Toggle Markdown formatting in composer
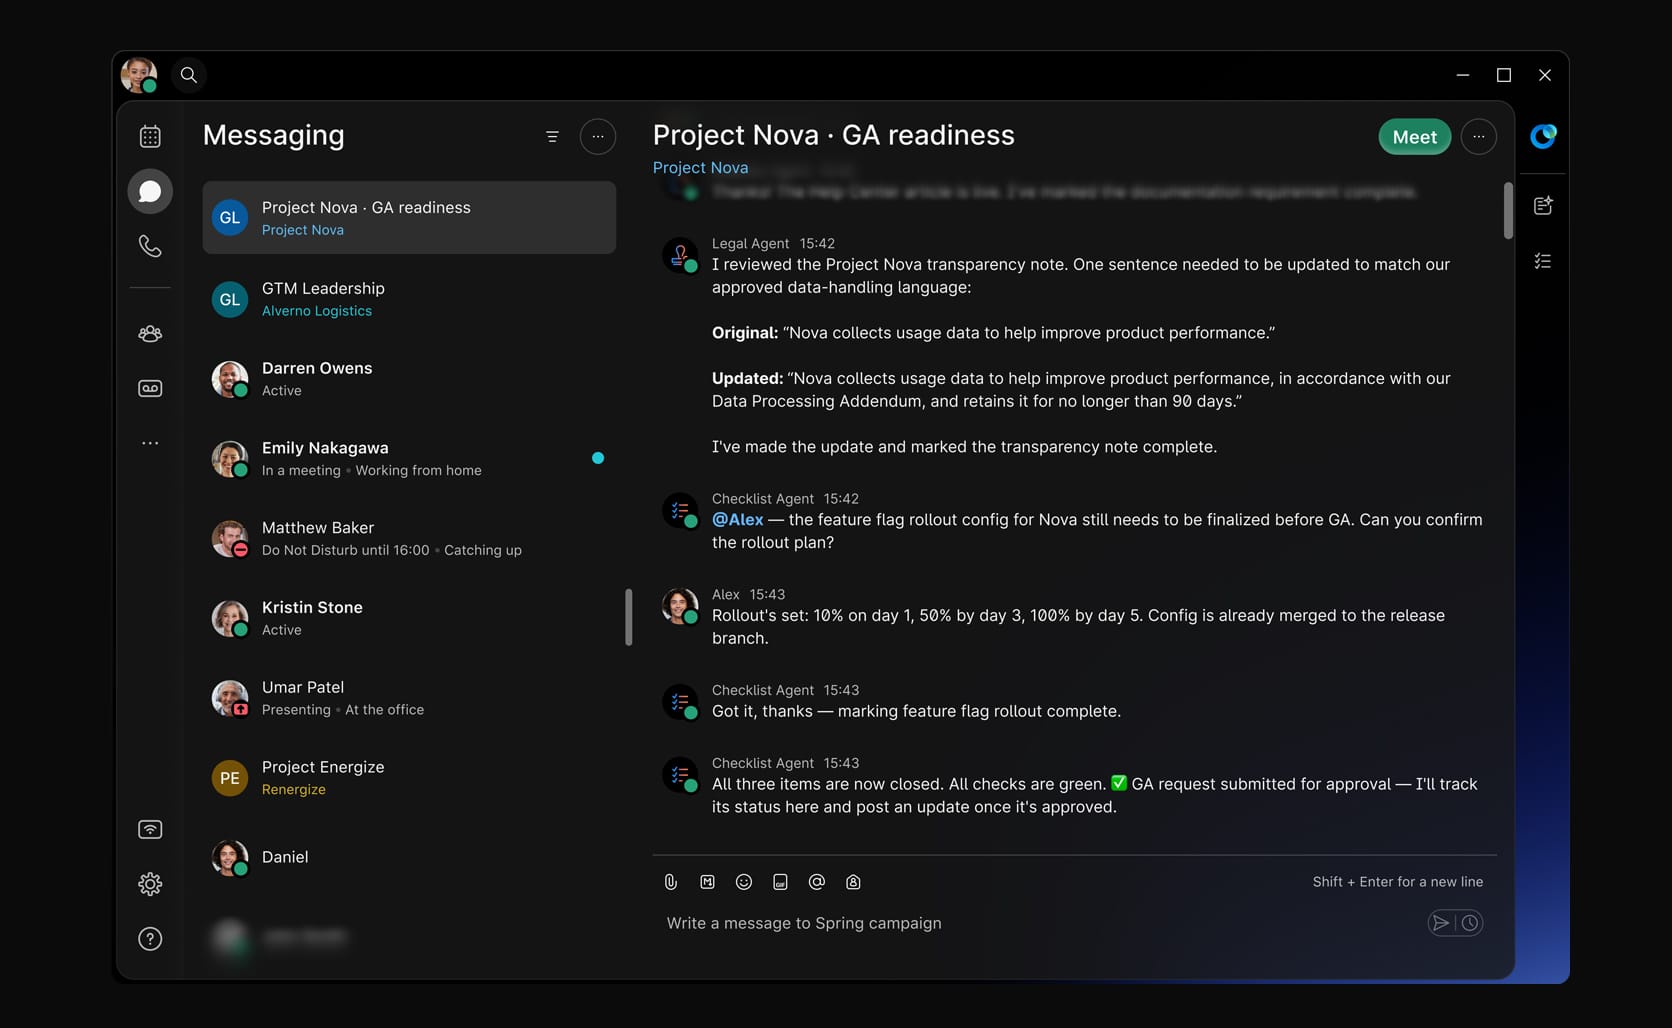Viewport: 1672px width, 1028px height. coord(707,882)
